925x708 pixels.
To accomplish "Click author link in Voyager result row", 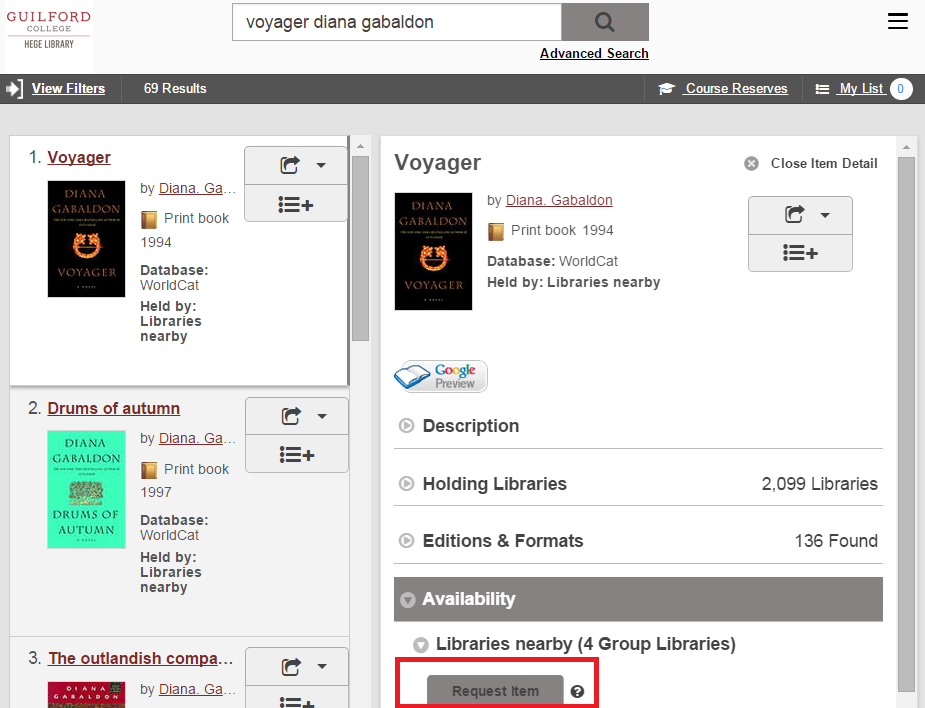I will pyautogui.click(x=197, y=188).
